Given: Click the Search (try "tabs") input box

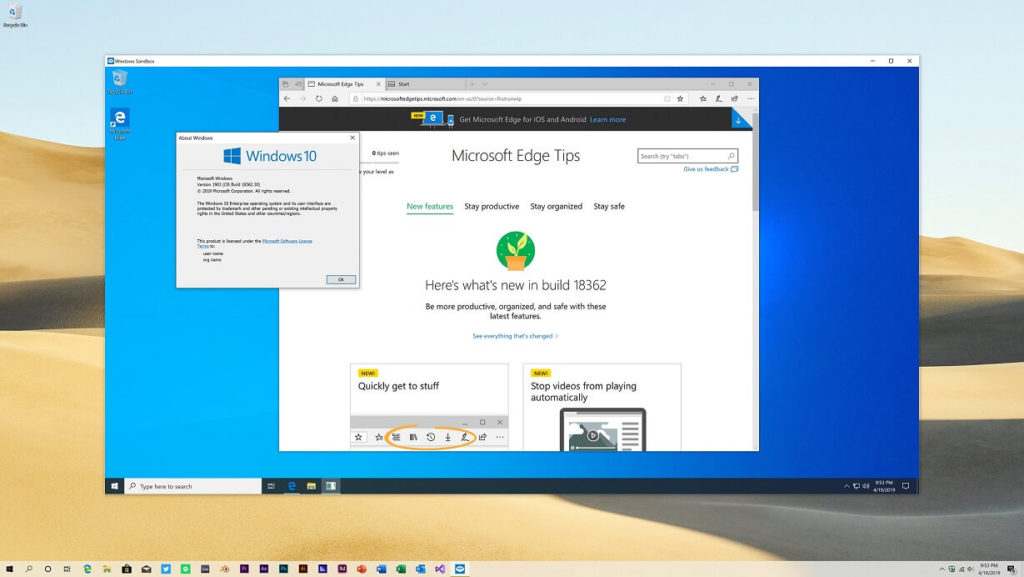Looking at the screenshot, I should pos(685,157).
